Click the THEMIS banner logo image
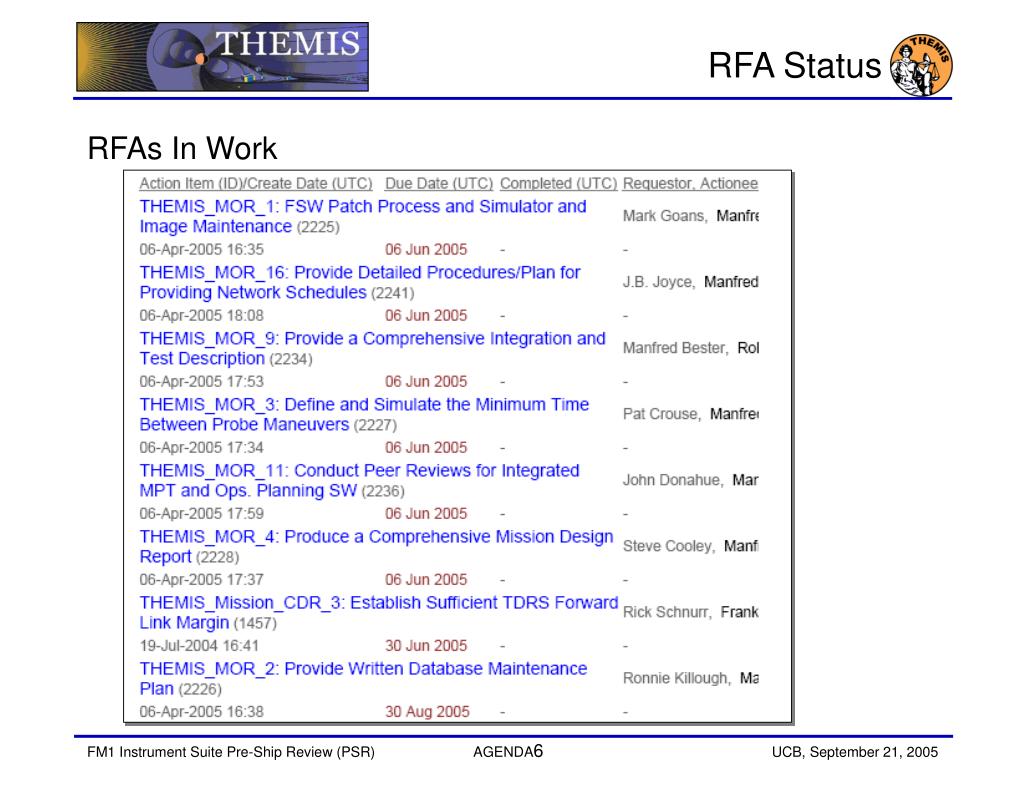 (222, 57)
